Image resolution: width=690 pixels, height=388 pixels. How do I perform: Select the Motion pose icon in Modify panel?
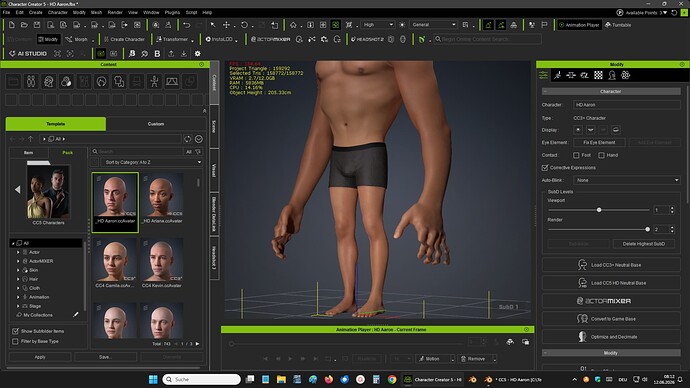click(557, 76)
